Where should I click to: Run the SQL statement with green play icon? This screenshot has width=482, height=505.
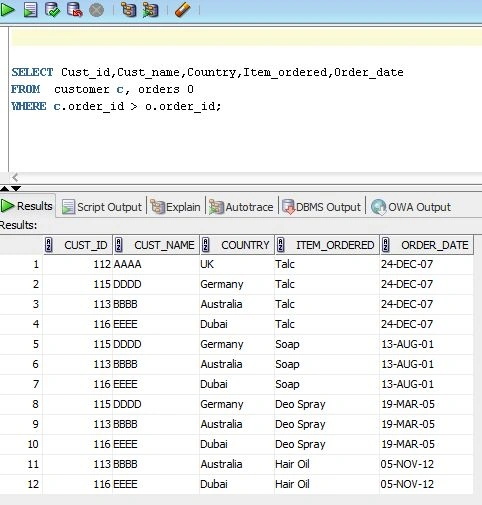(7, 10)
